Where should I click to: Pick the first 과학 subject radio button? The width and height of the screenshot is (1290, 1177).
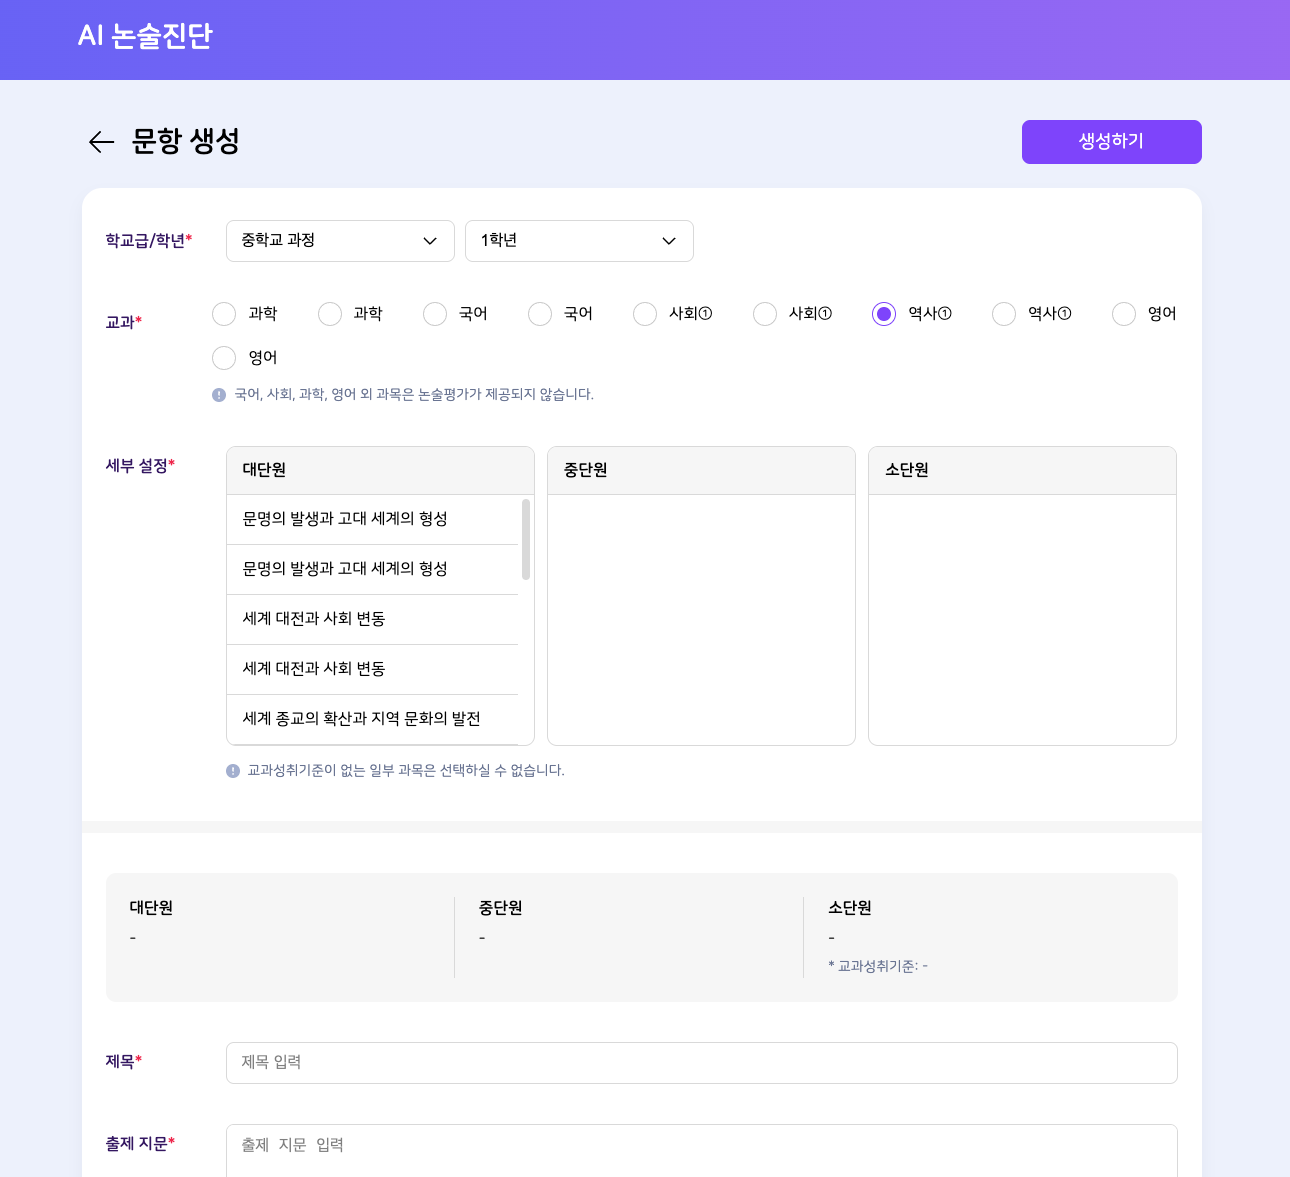click(224, 314)
